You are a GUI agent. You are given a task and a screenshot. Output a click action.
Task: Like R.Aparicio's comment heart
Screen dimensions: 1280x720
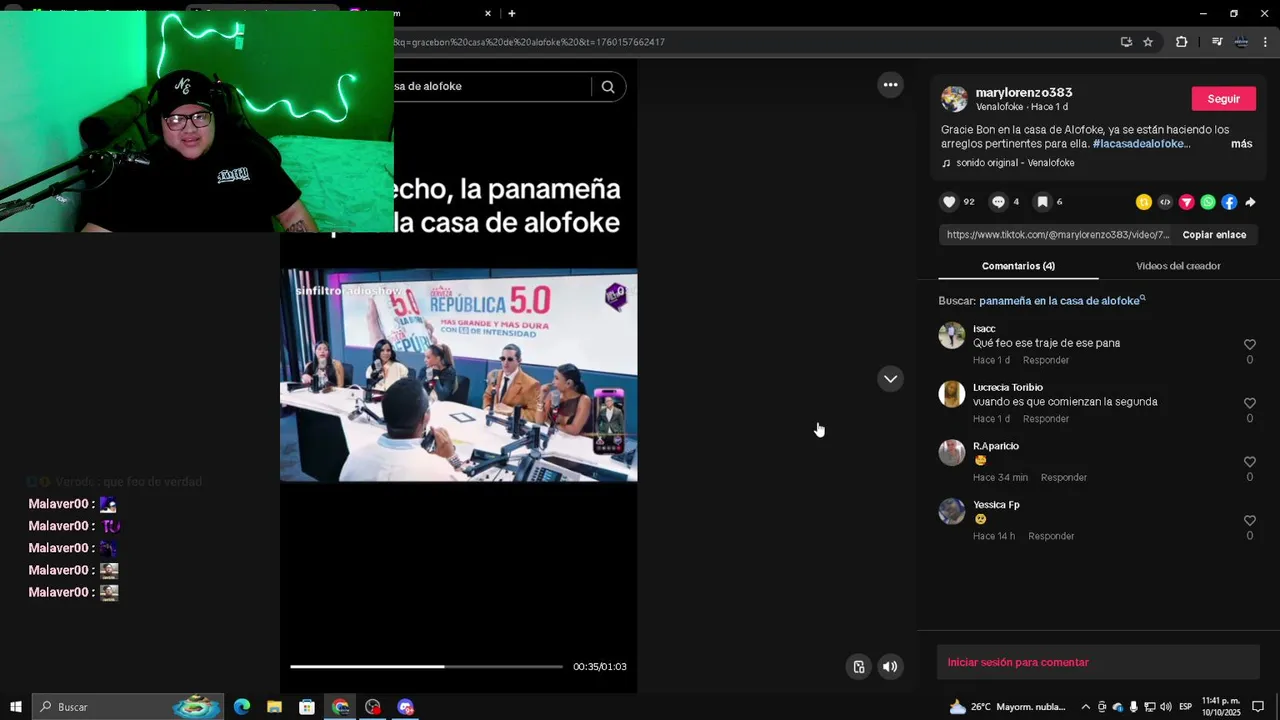point(1249,462)
